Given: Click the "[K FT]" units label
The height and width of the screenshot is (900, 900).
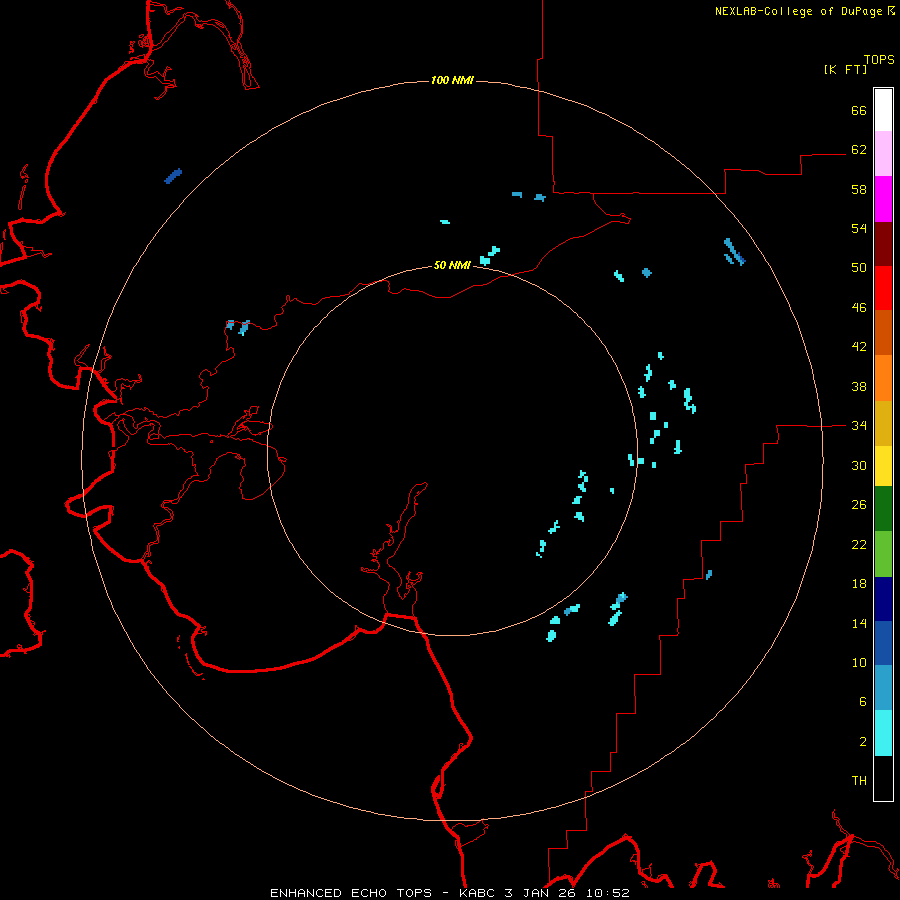Looking at the screenshot, I should [845, 69].
